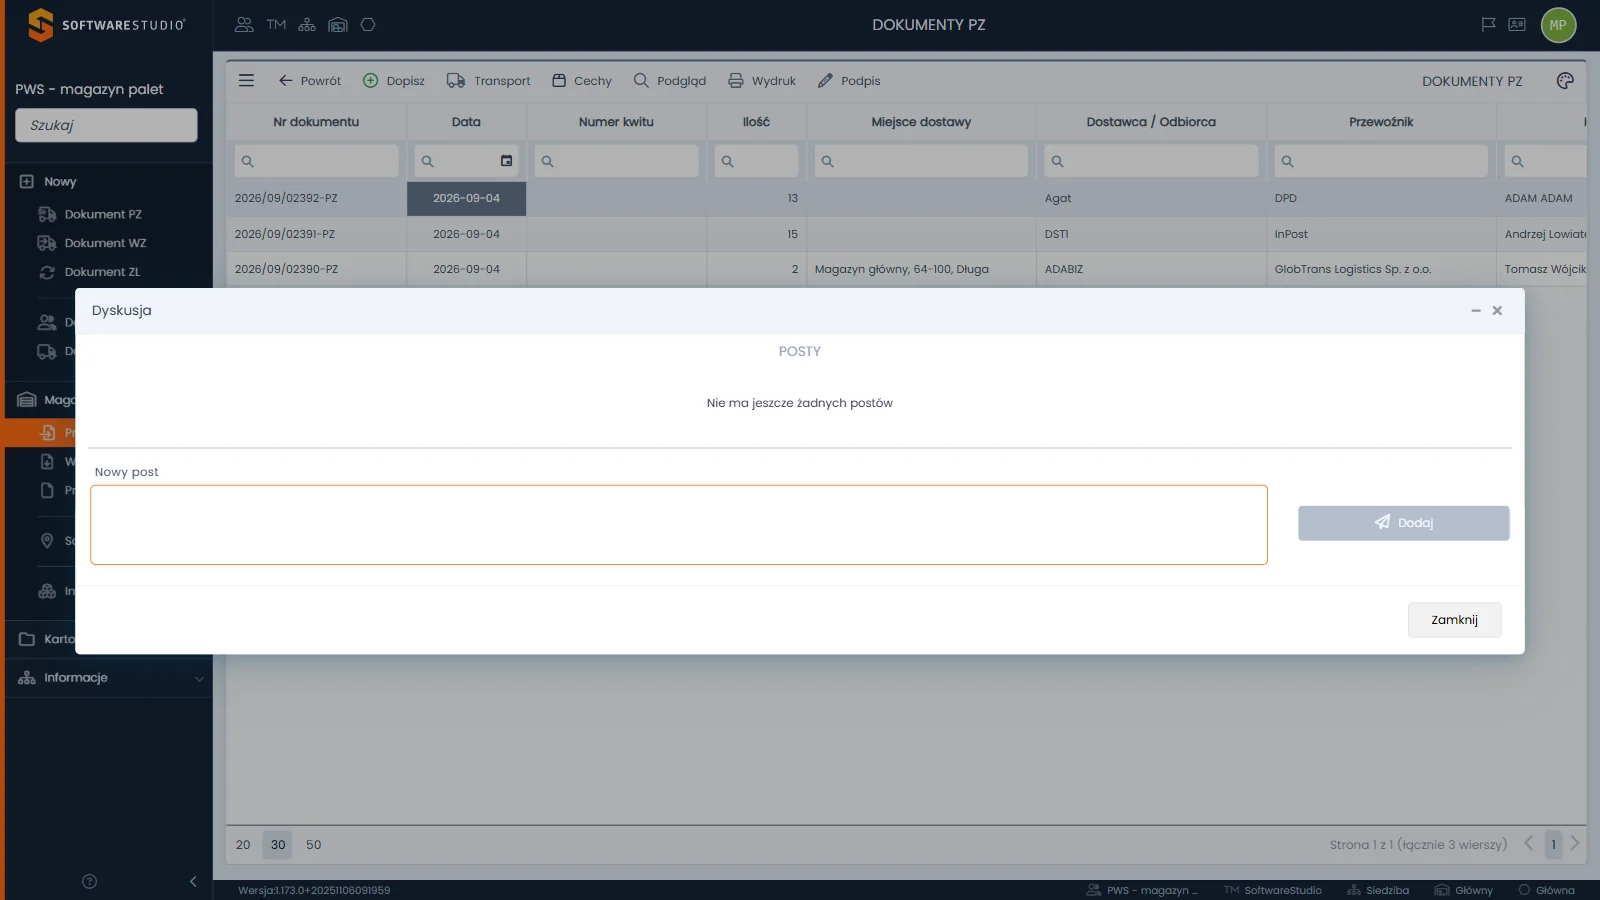
Task: Collapse the sidebar with the arrow
Action: pyautogui.click(x=193, y=881)
